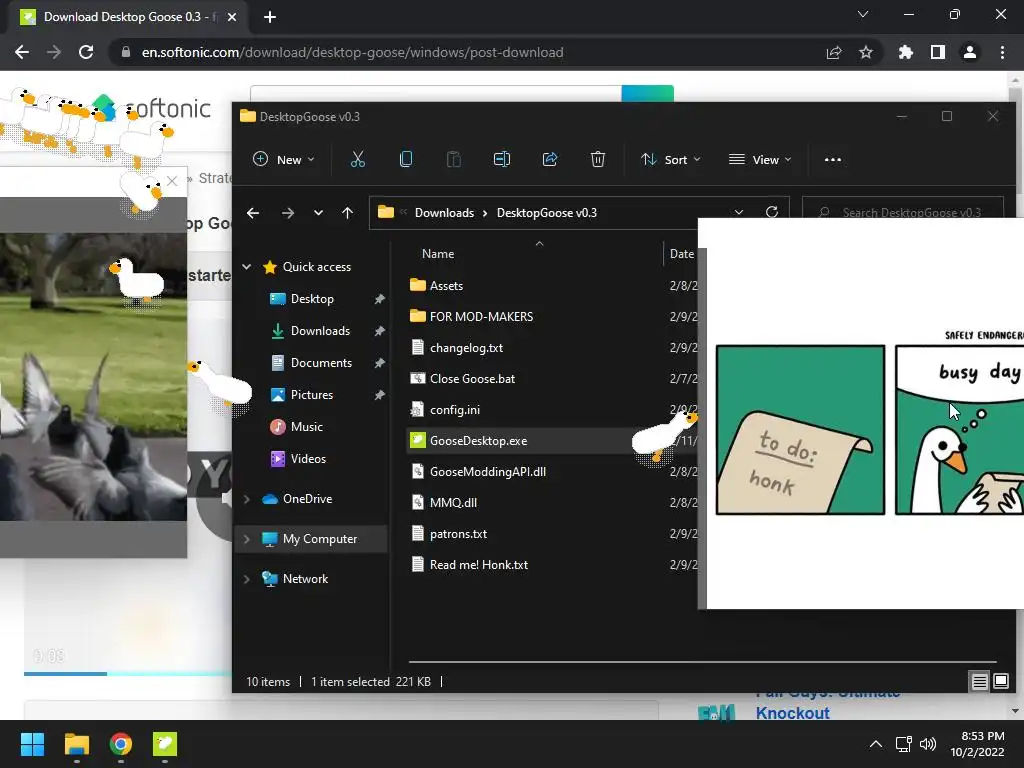Bookmark this page with the star icon
The image size is (1024, 768).
(x=866, y=52)
